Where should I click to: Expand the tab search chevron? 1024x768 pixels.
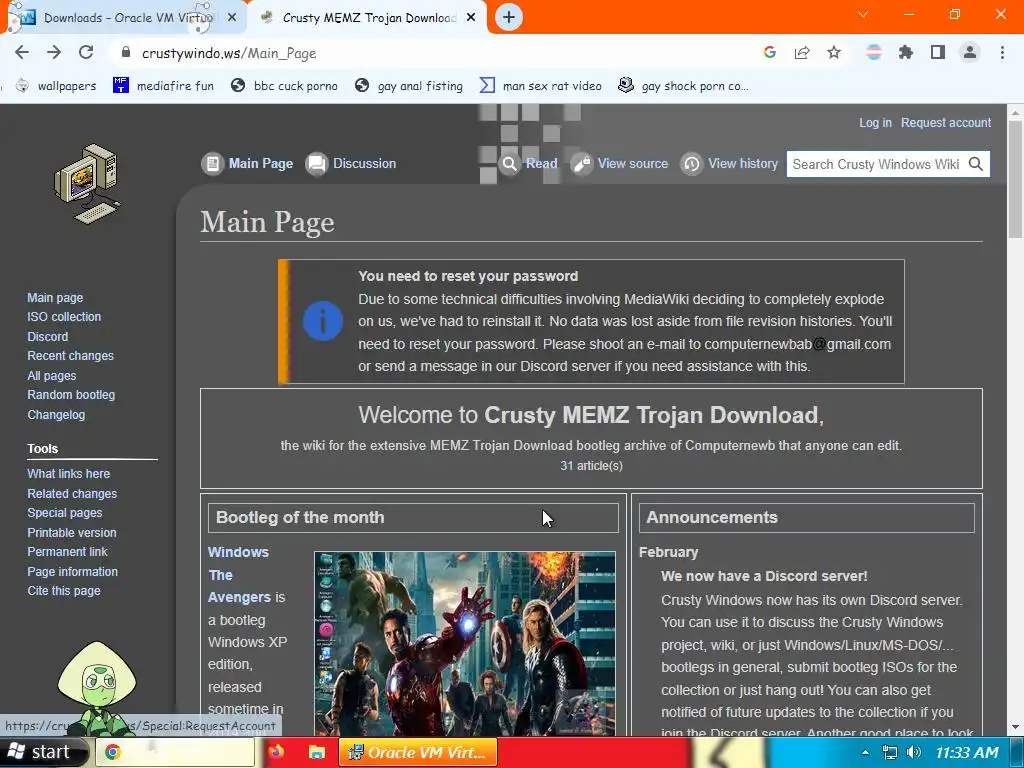863,14
